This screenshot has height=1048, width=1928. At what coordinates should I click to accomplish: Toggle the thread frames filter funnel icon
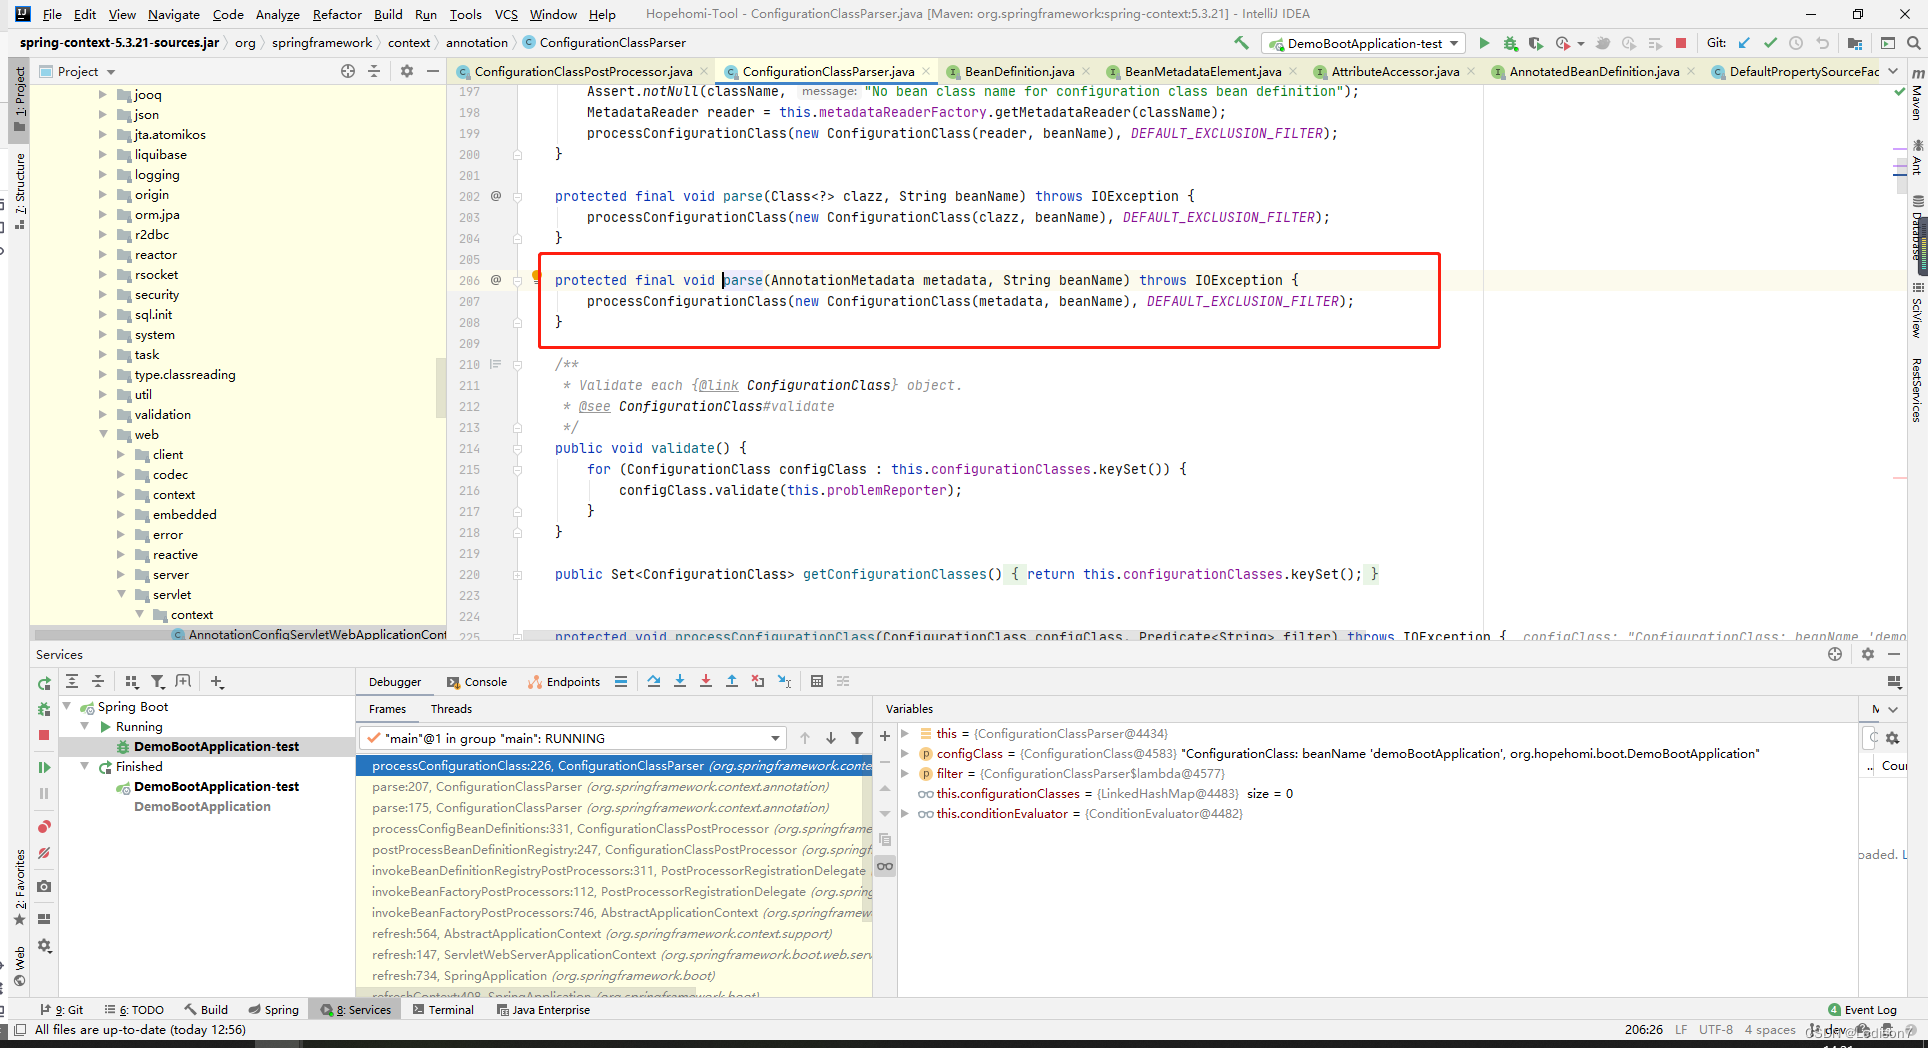[x=857, y=738]
